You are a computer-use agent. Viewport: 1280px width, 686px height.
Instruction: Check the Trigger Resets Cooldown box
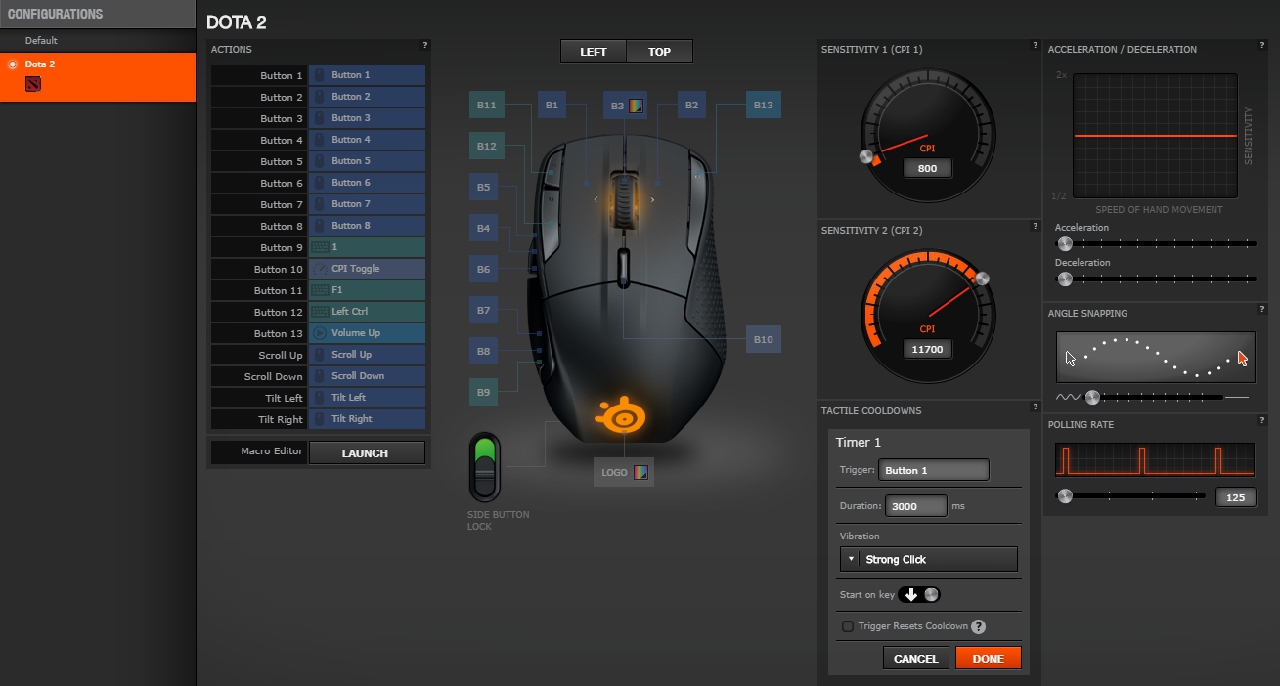[848, 626]
